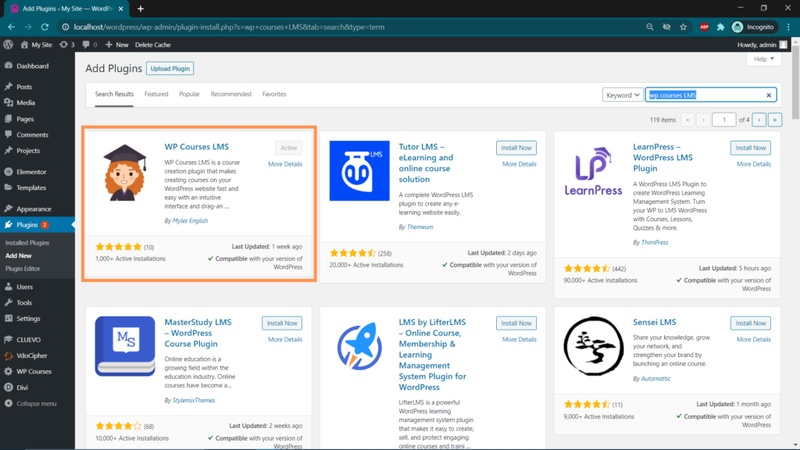Reload the page with browser refresh icon

[45, 27]
